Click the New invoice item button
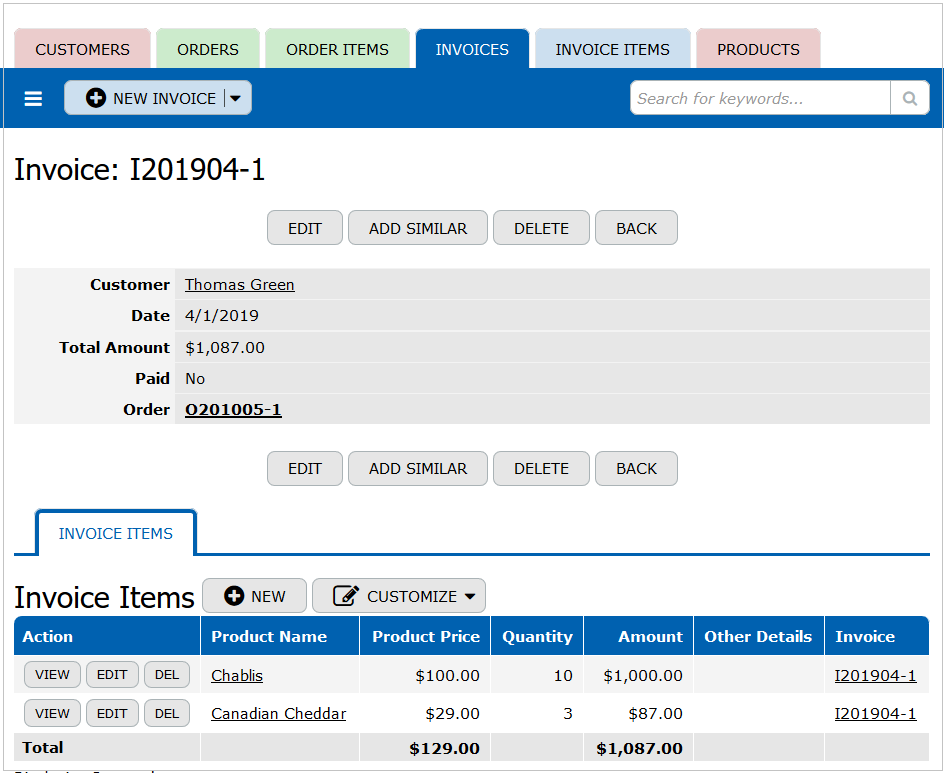 click(x=255, y=596)
